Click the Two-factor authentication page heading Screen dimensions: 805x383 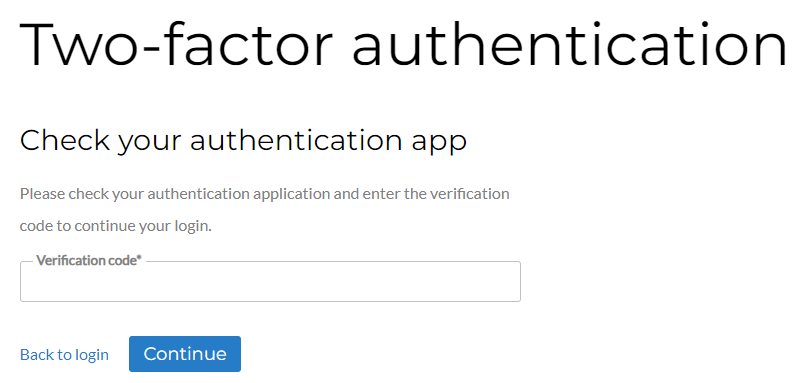click(403, 43)
